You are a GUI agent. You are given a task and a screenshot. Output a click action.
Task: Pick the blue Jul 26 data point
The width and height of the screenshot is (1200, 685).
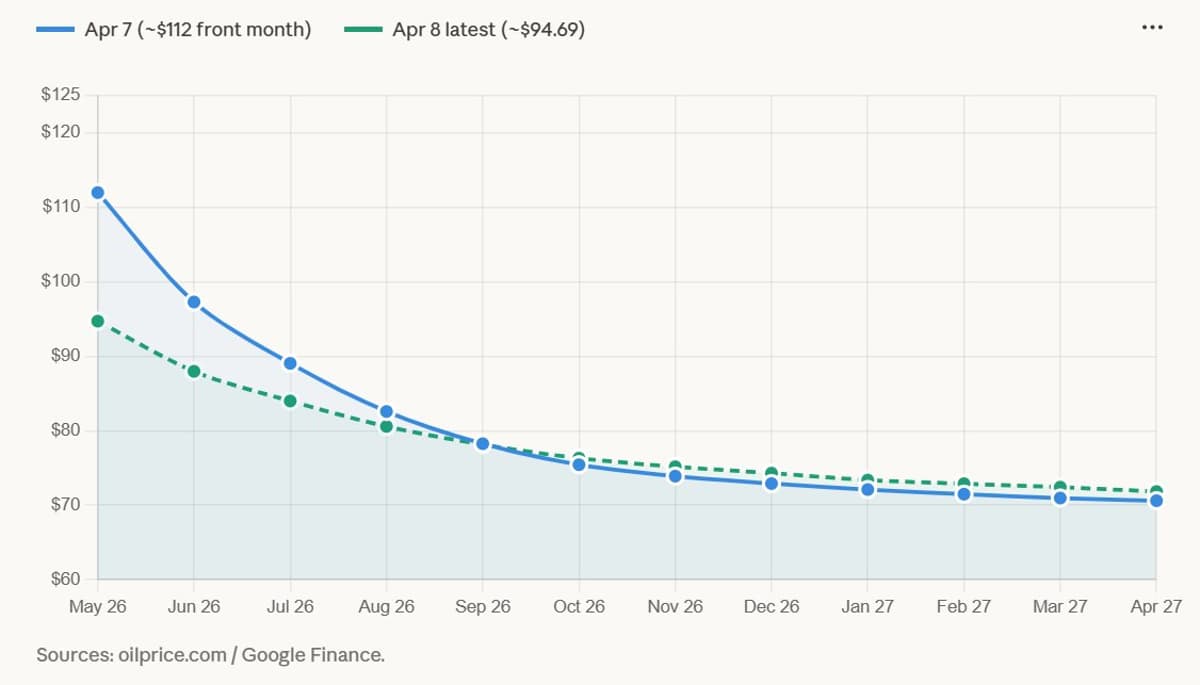coord(290,363)
